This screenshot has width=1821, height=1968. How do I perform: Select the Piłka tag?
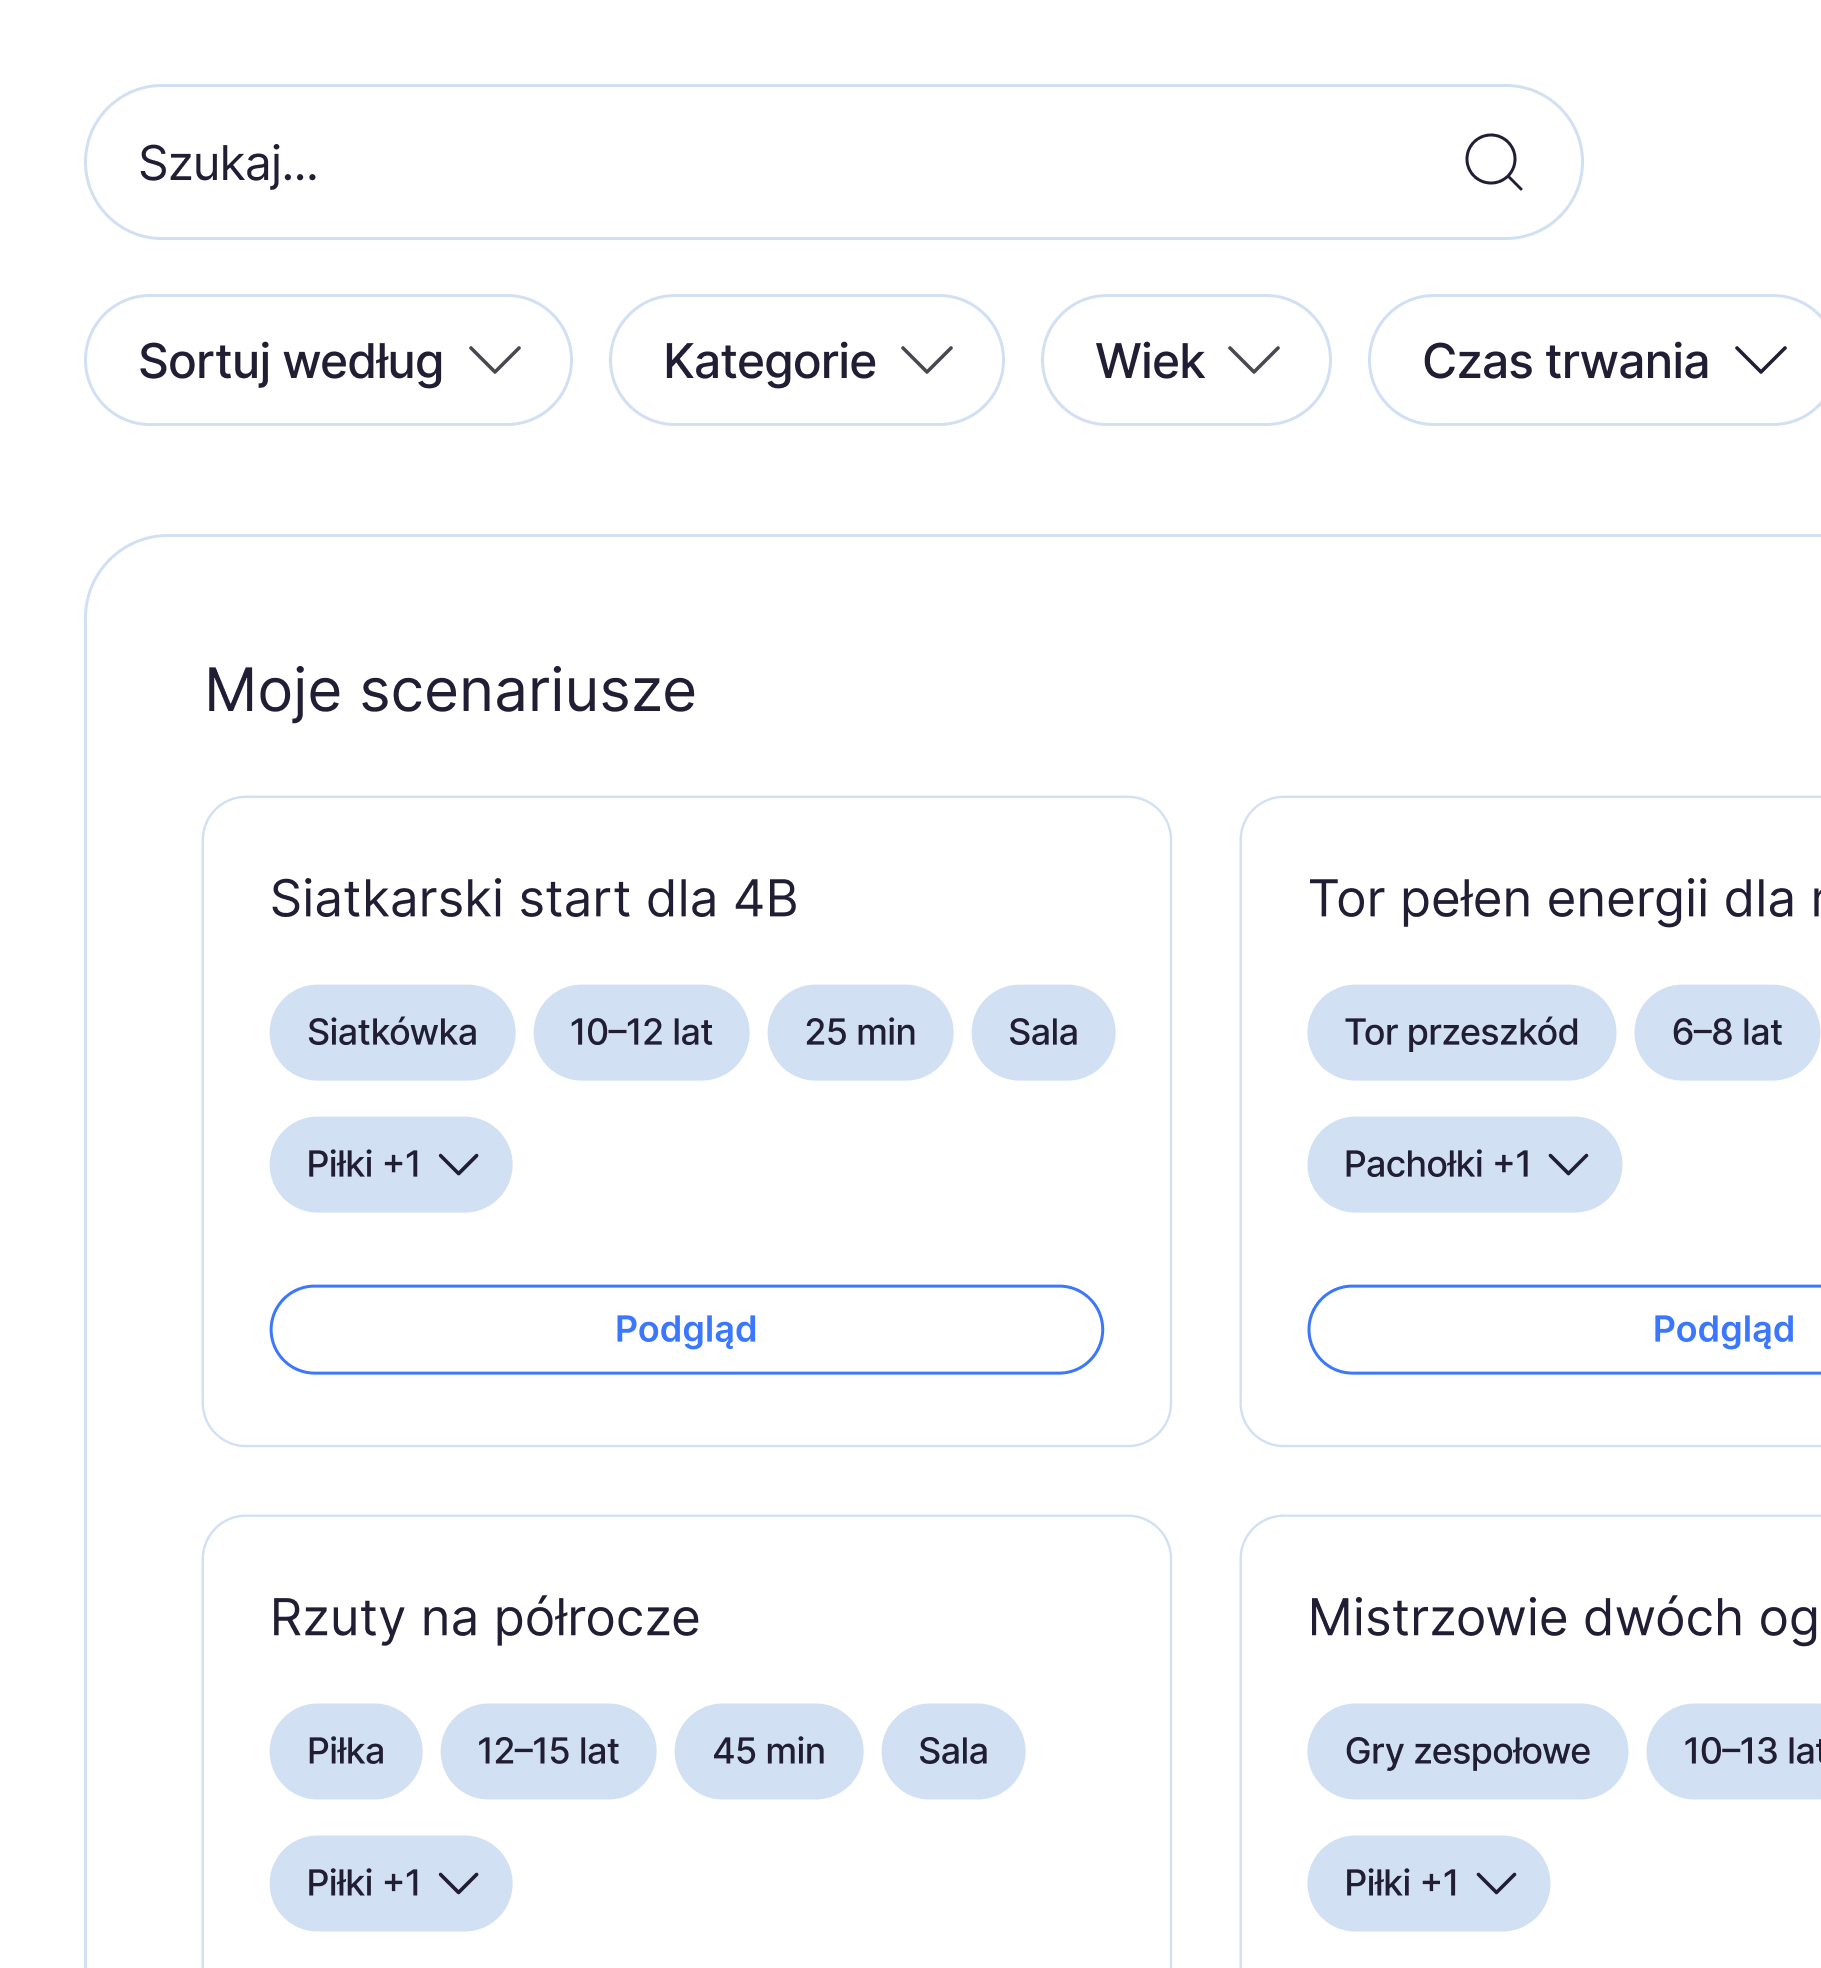(x=346, y=1751)
